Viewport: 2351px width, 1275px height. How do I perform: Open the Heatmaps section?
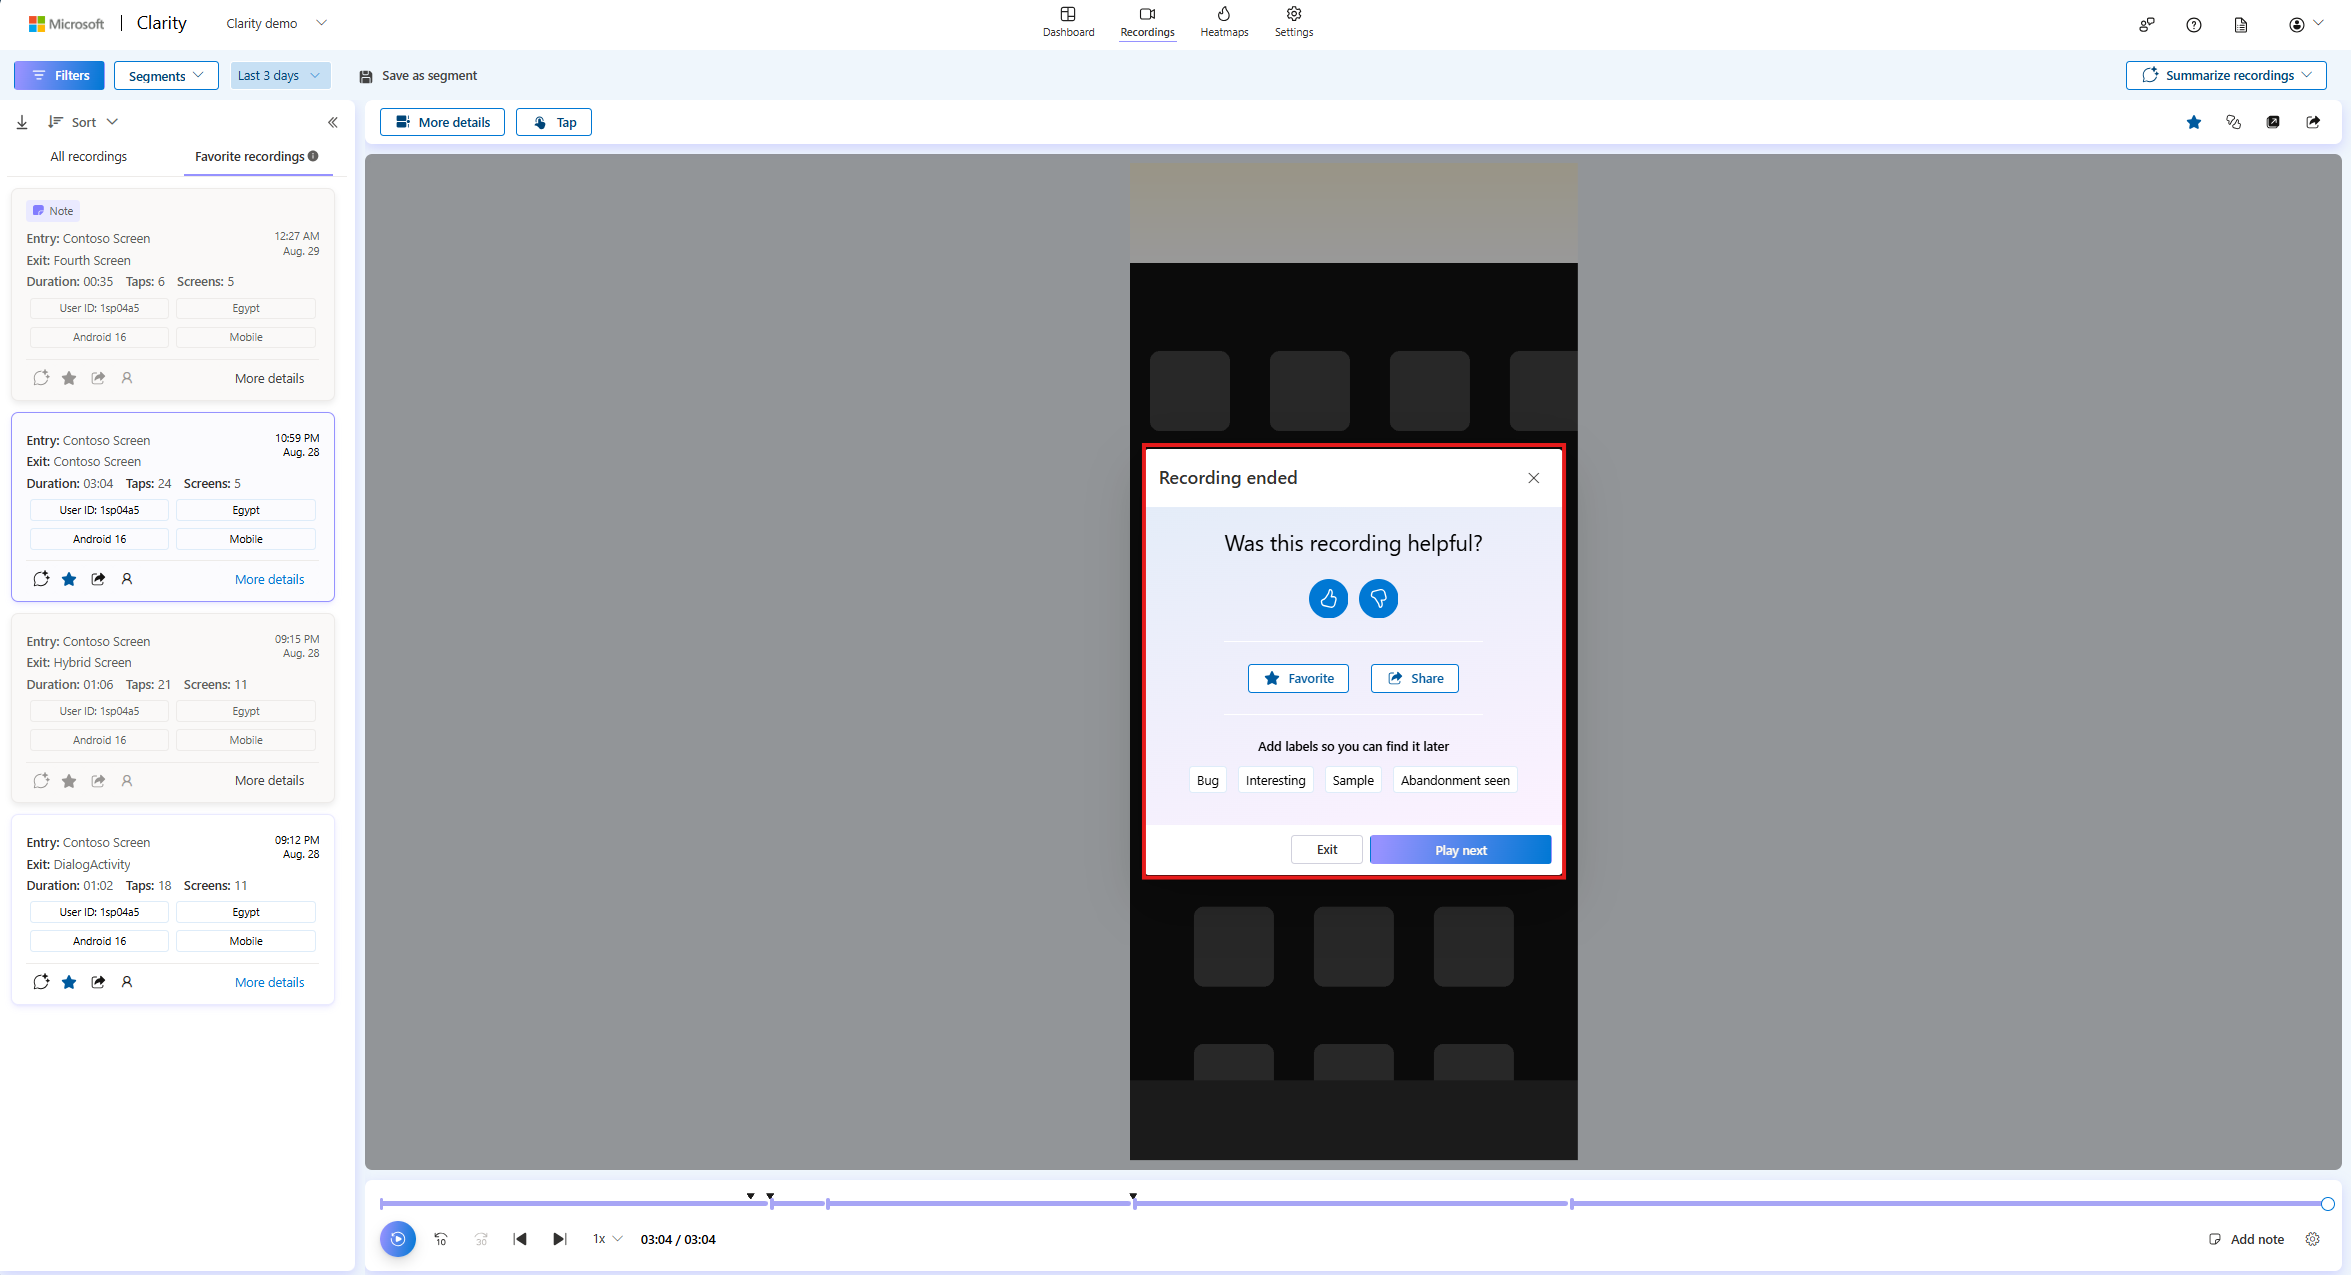1224,22
